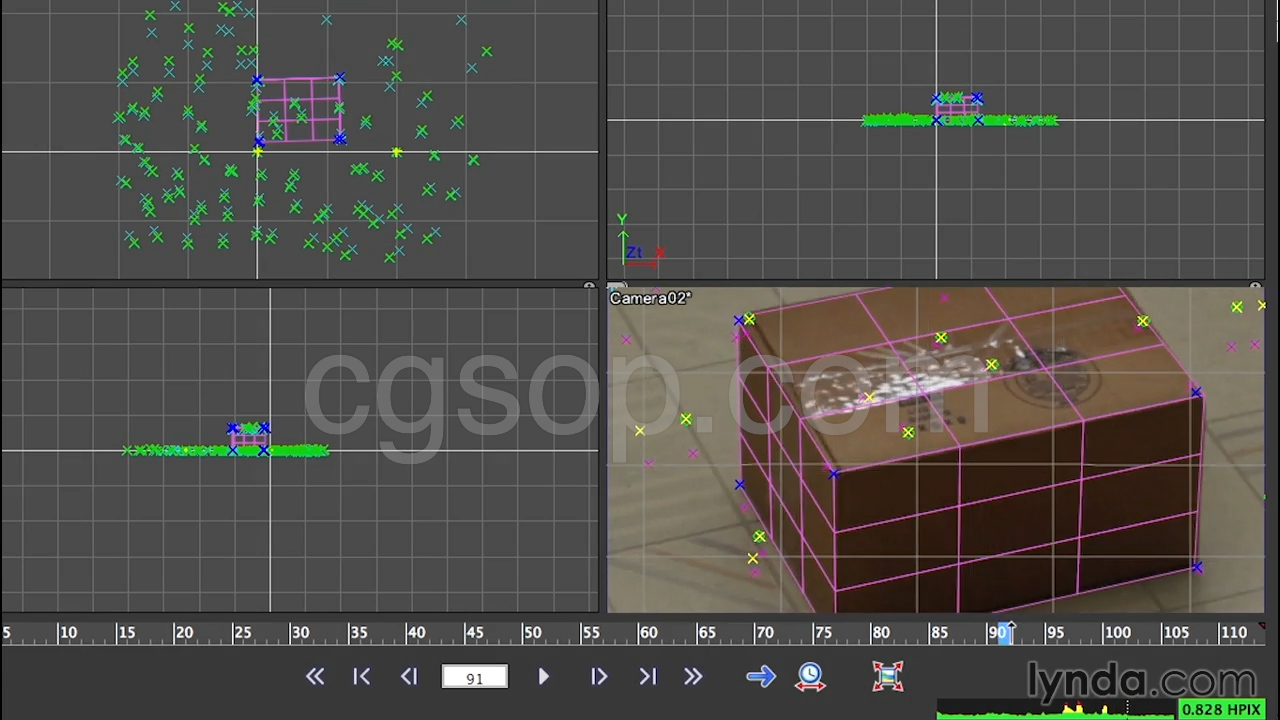This screenshot has width=1280, height=720.
Task: Click the Camera02* viewport label
Action: click(651, 298)
